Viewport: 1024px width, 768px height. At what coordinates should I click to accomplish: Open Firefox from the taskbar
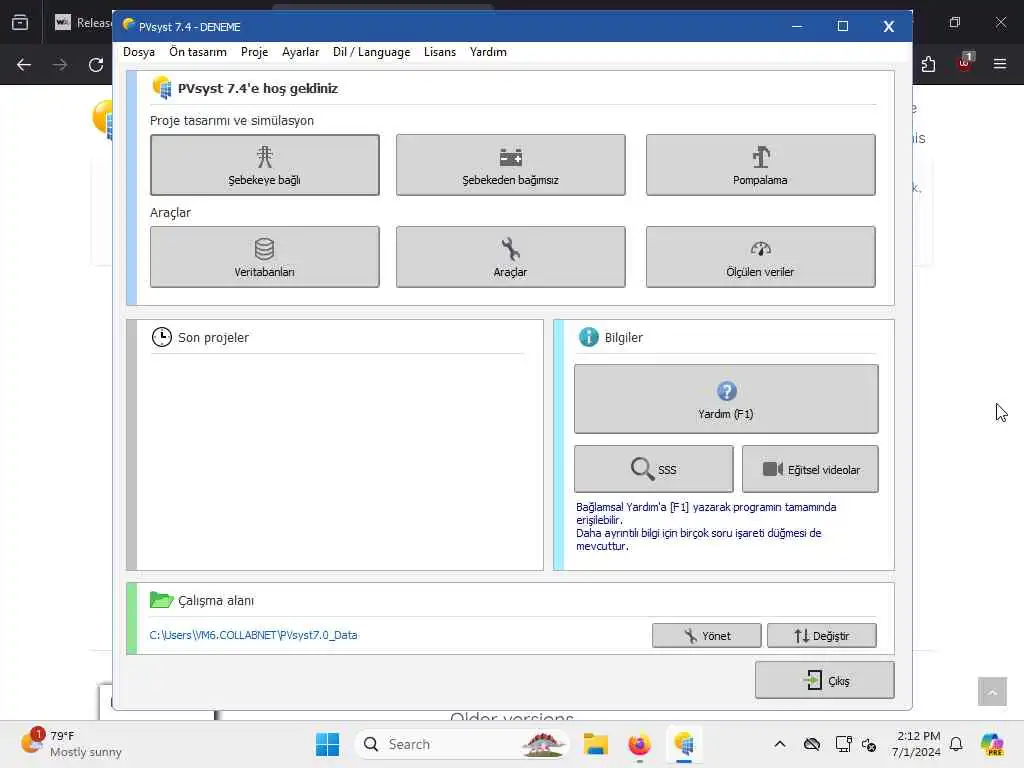tap(639, 744)
